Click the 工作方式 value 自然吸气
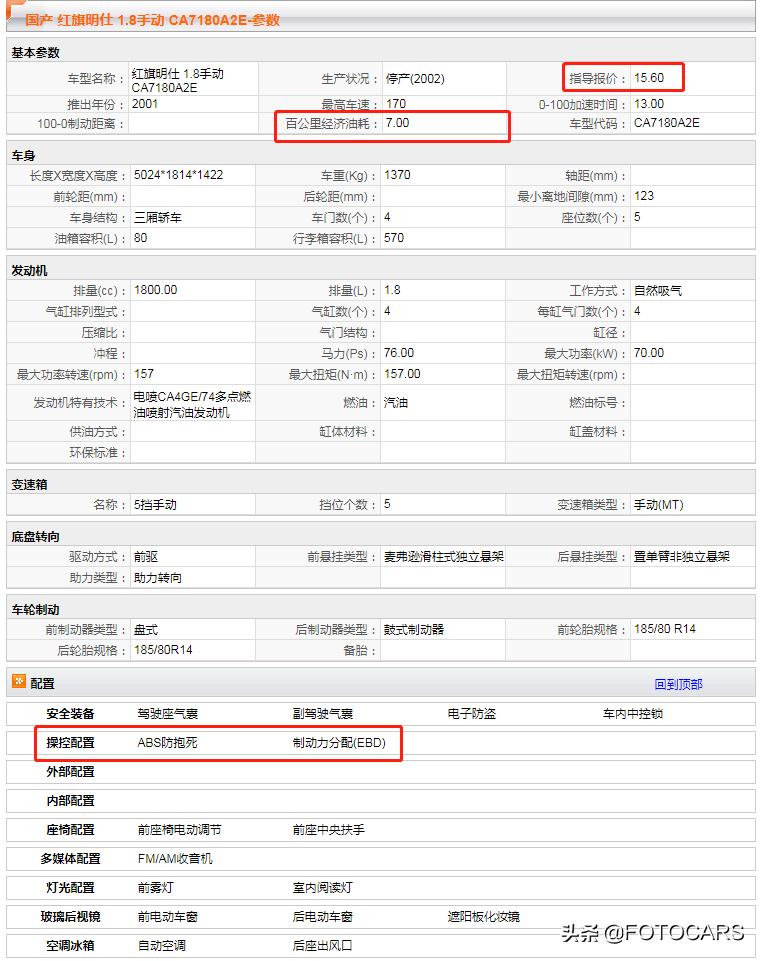The image size is (762, 961). [658, 291]
